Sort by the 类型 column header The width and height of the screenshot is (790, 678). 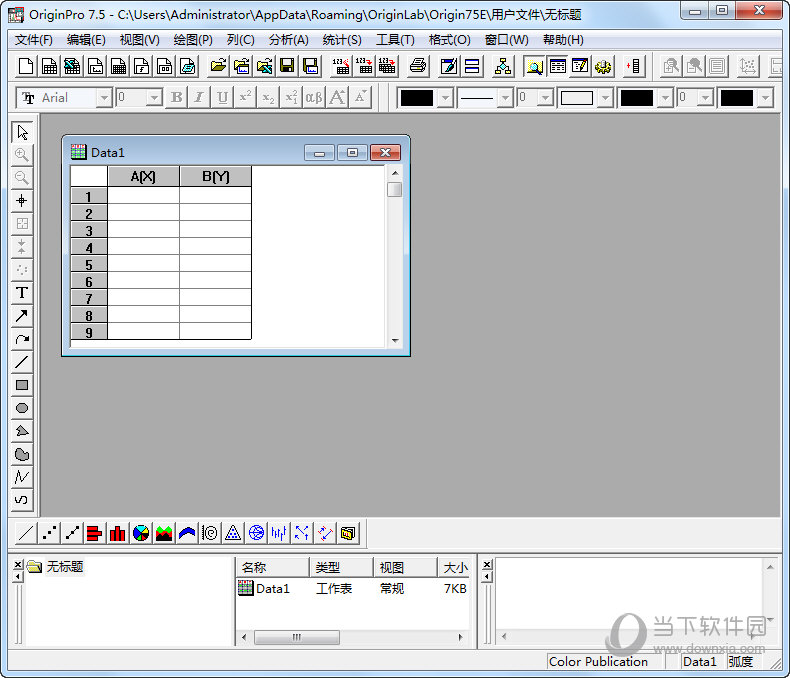pos(341,567)
